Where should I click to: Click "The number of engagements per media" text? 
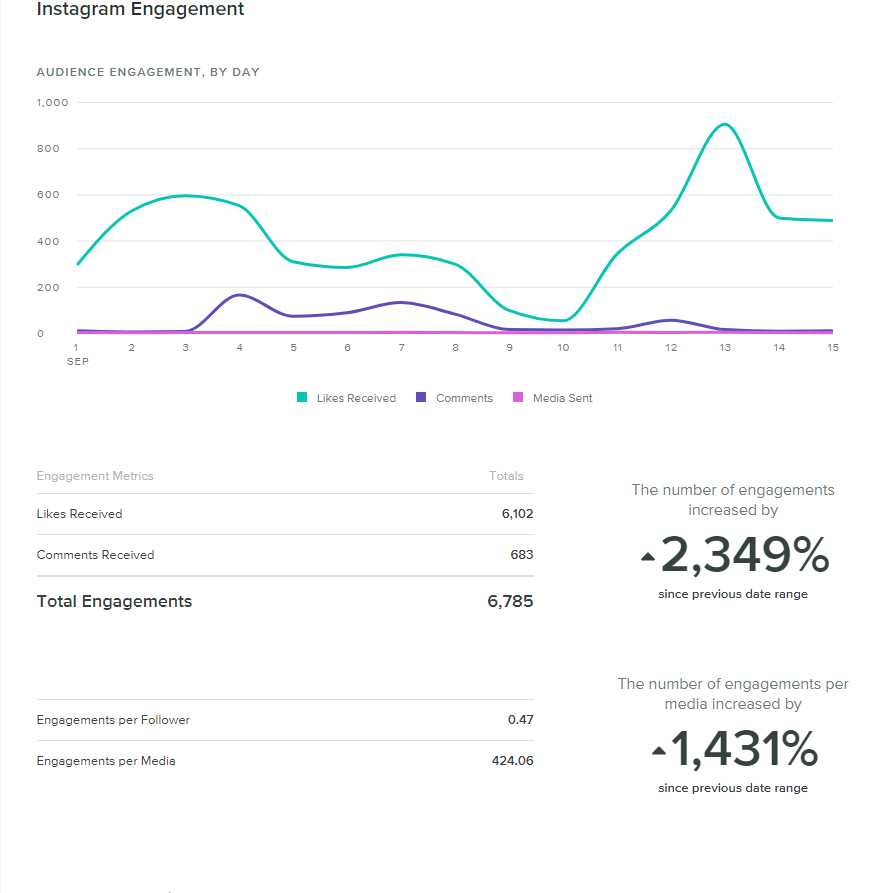coord(733,694)
